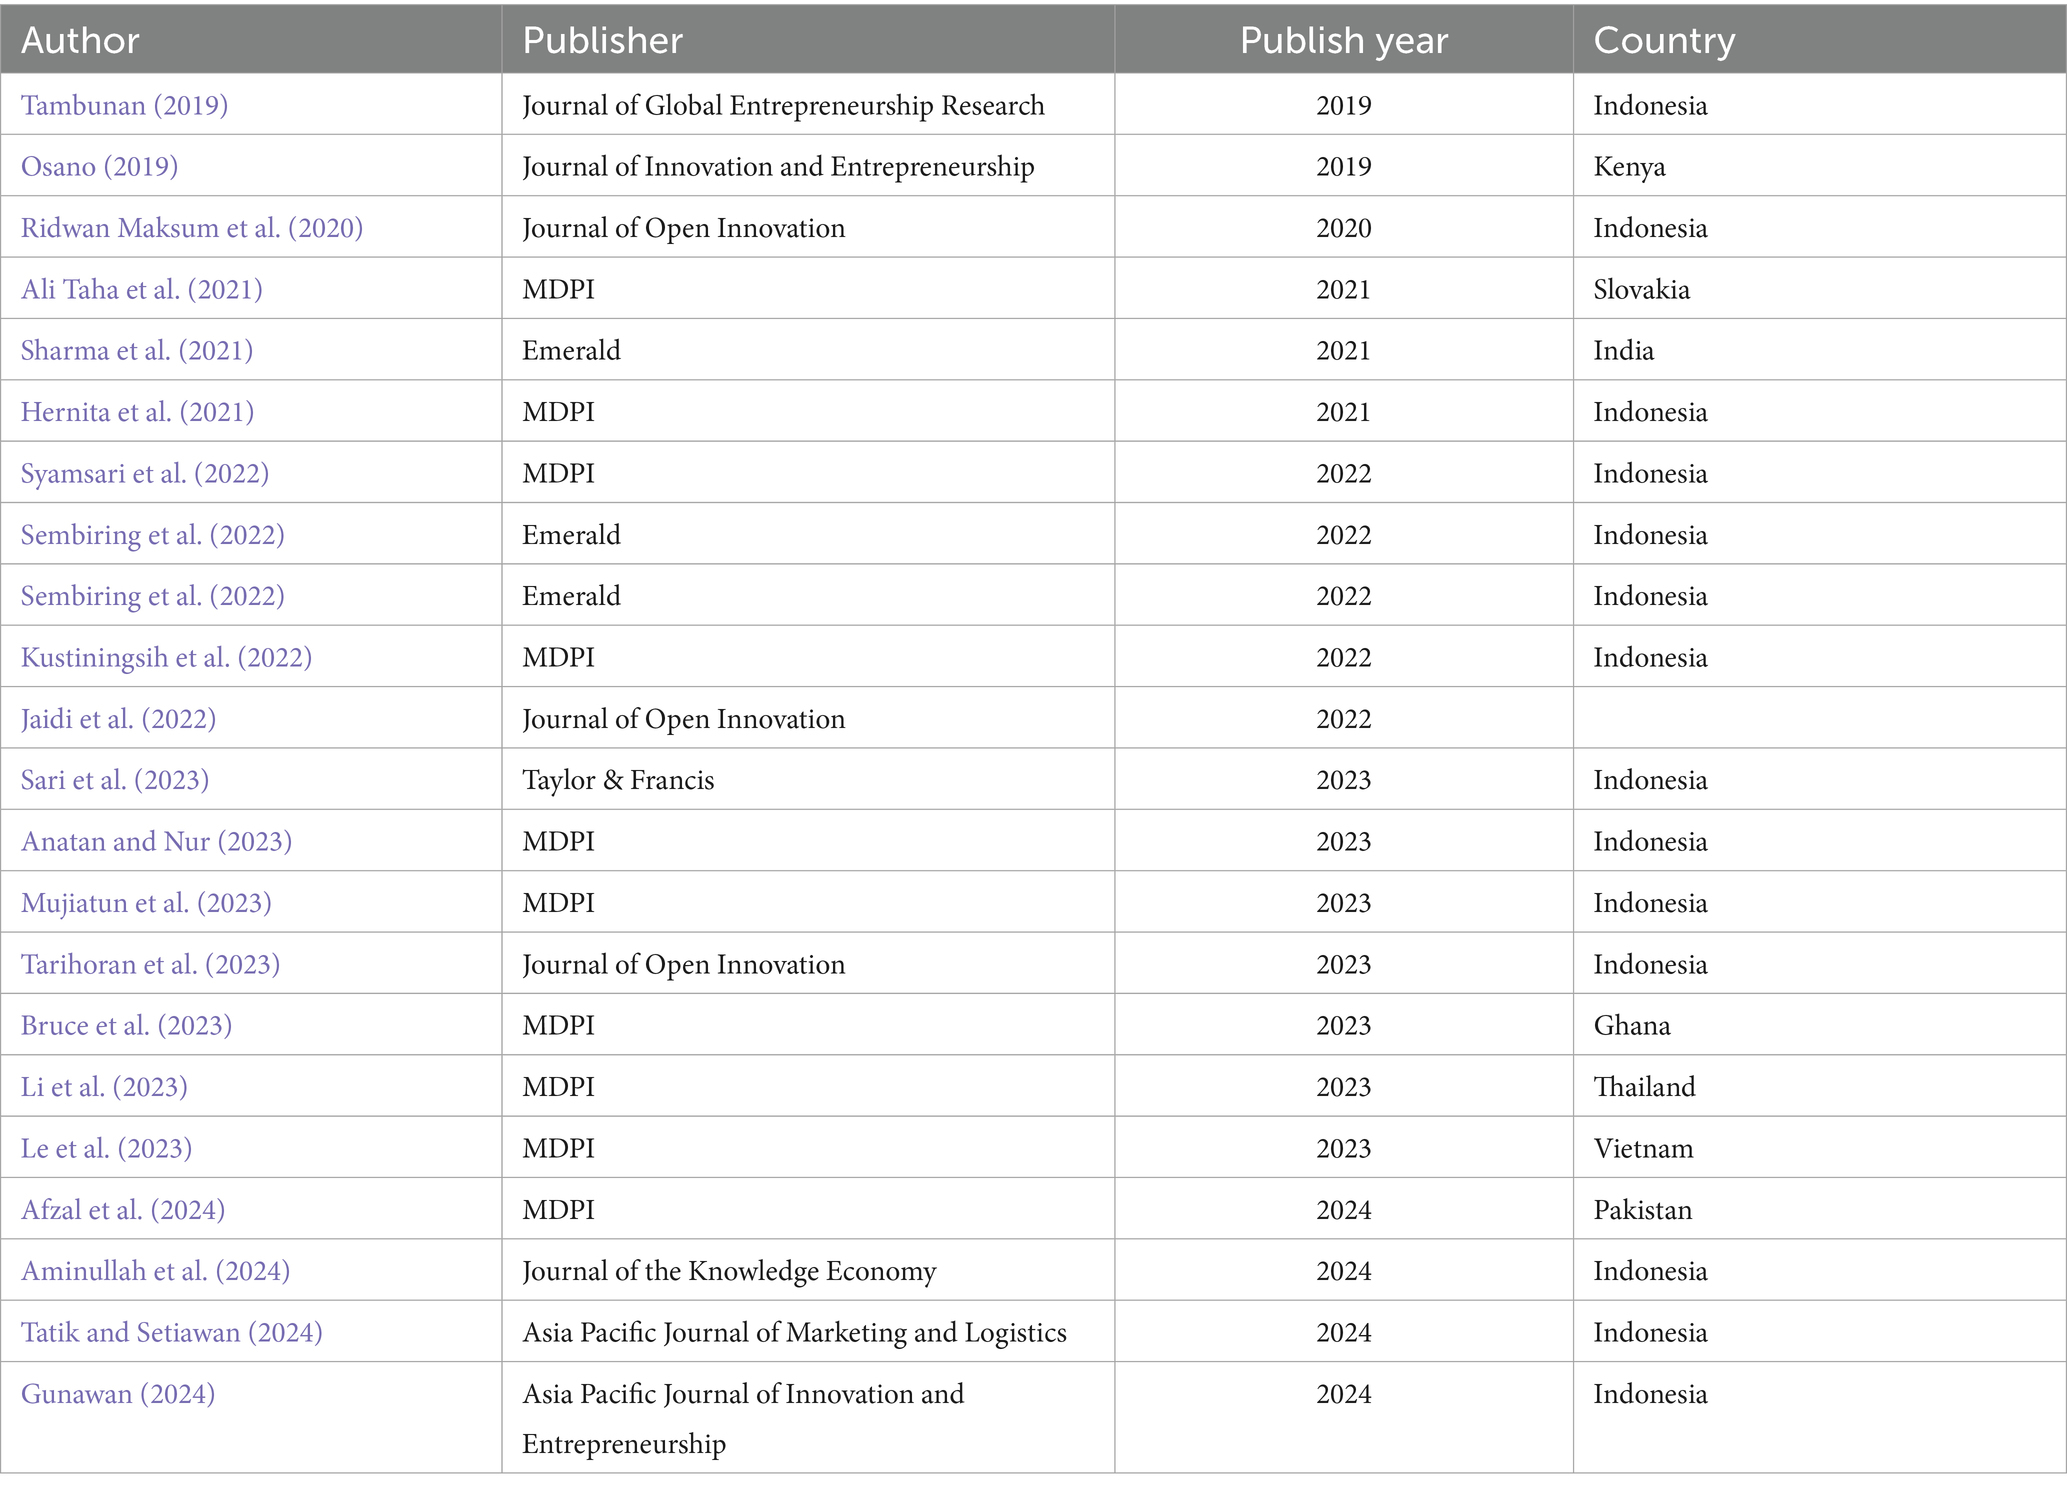The width and height of the screenshot is (2067, 1491).
Task: Select the Country column header
Action: (1663, 40)
